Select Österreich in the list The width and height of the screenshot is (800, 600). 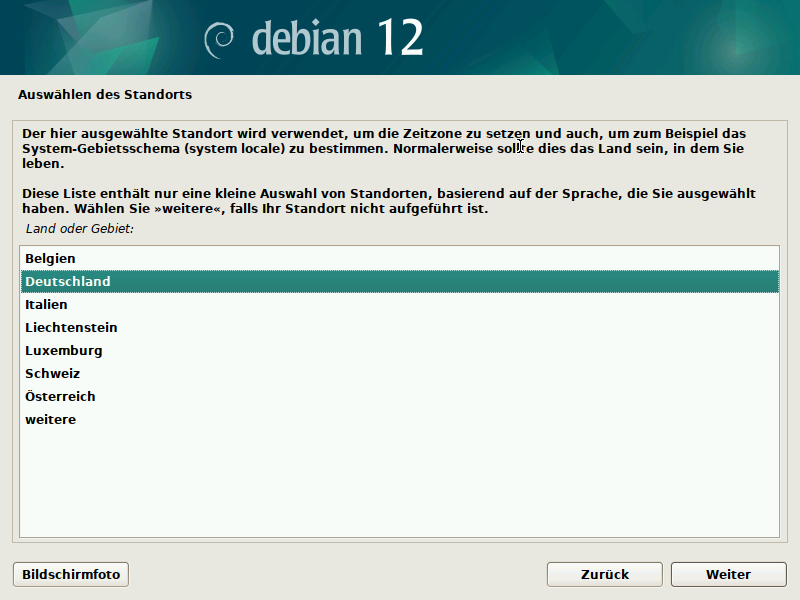point(60,397)
